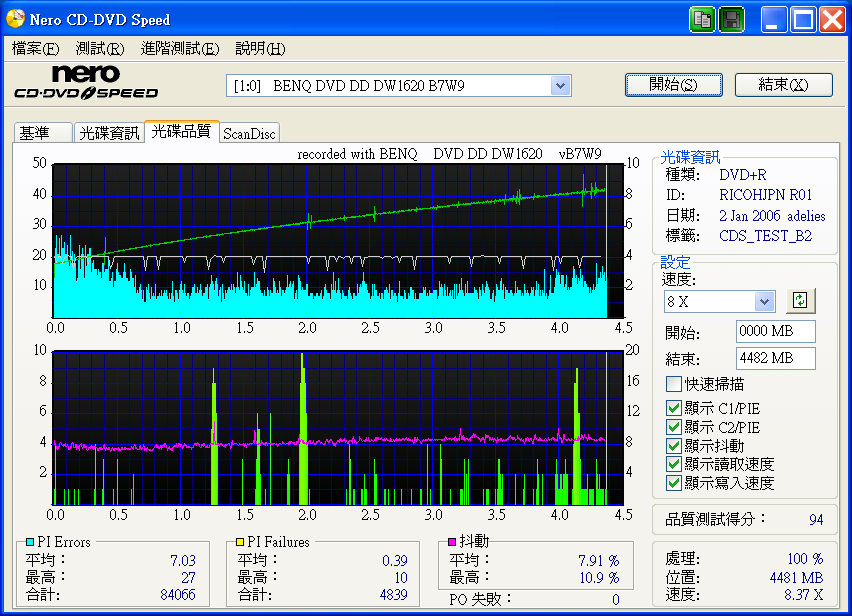Click the 結束(X) exit button
Viewport: 852px width, 616px height.
point(784,85)
